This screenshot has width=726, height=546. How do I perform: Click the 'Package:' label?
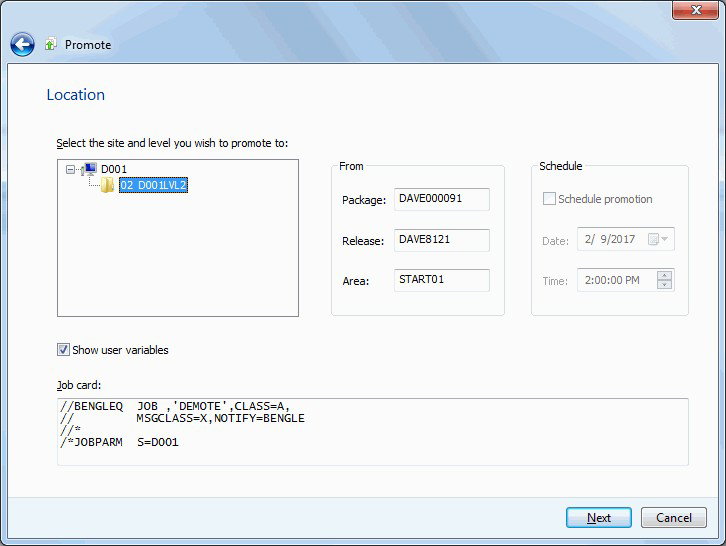364,200
